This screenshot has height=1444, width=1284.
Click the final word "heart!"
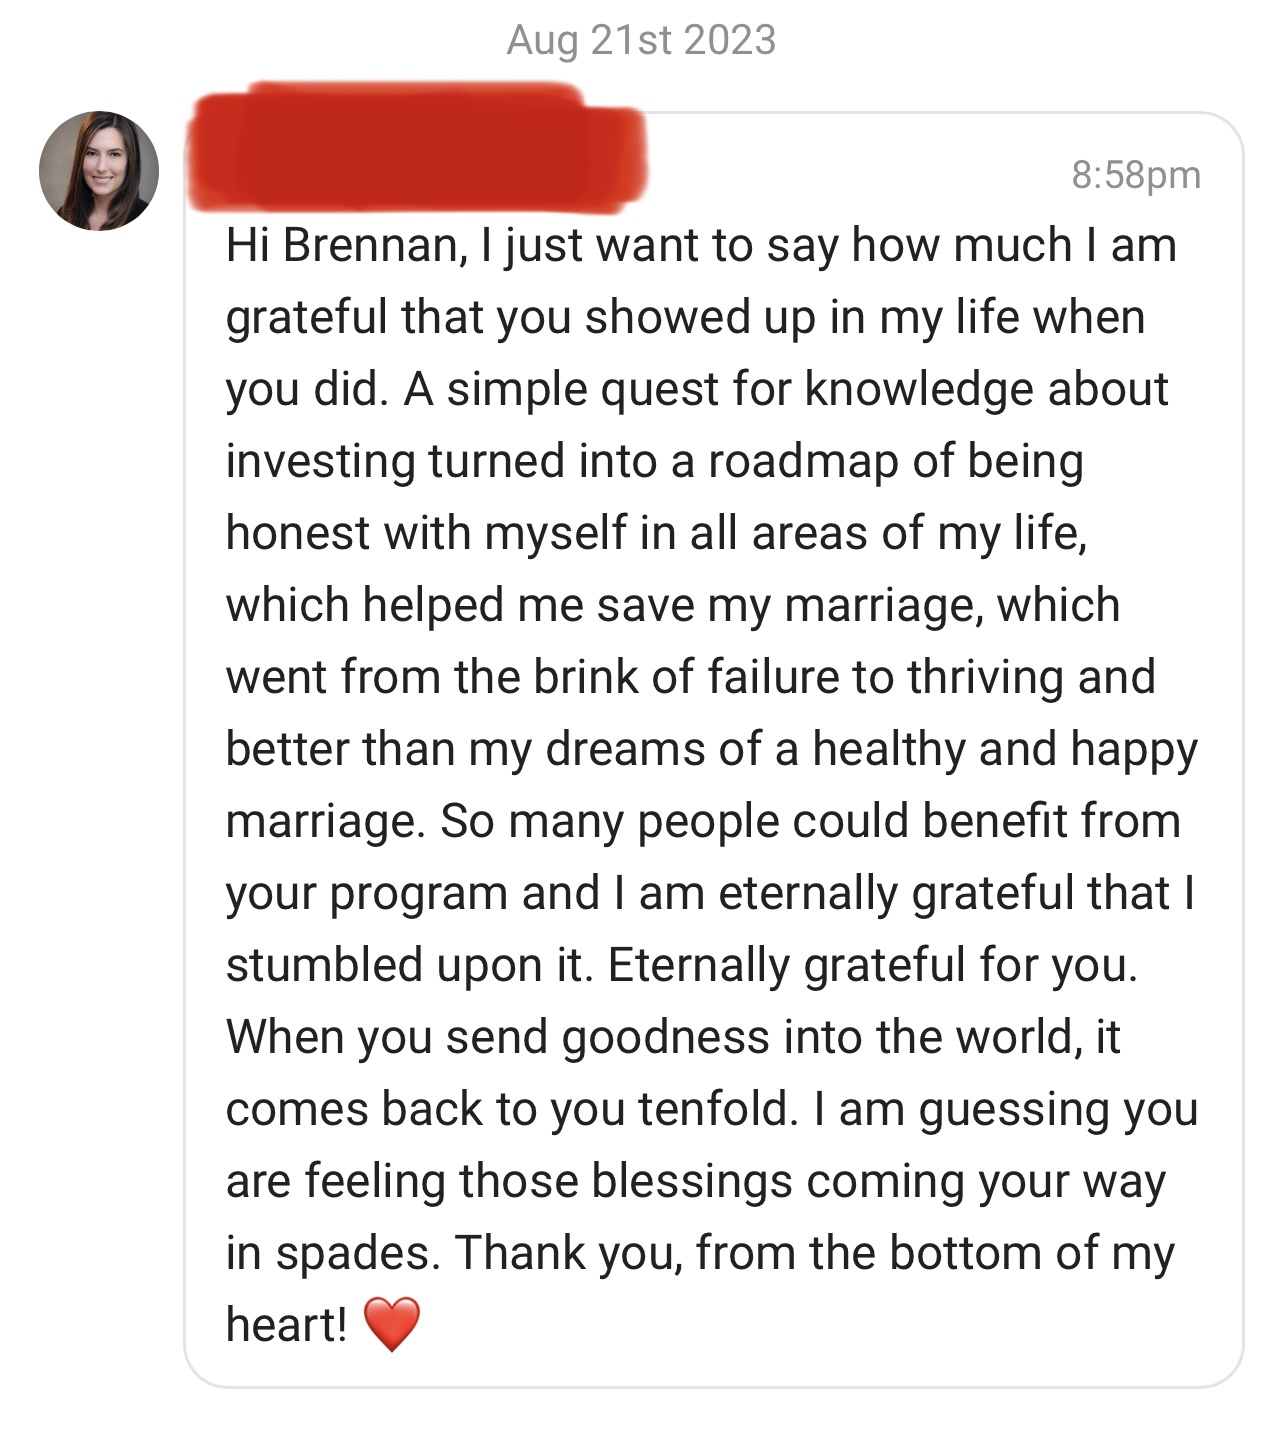(x=287, y=1325)
